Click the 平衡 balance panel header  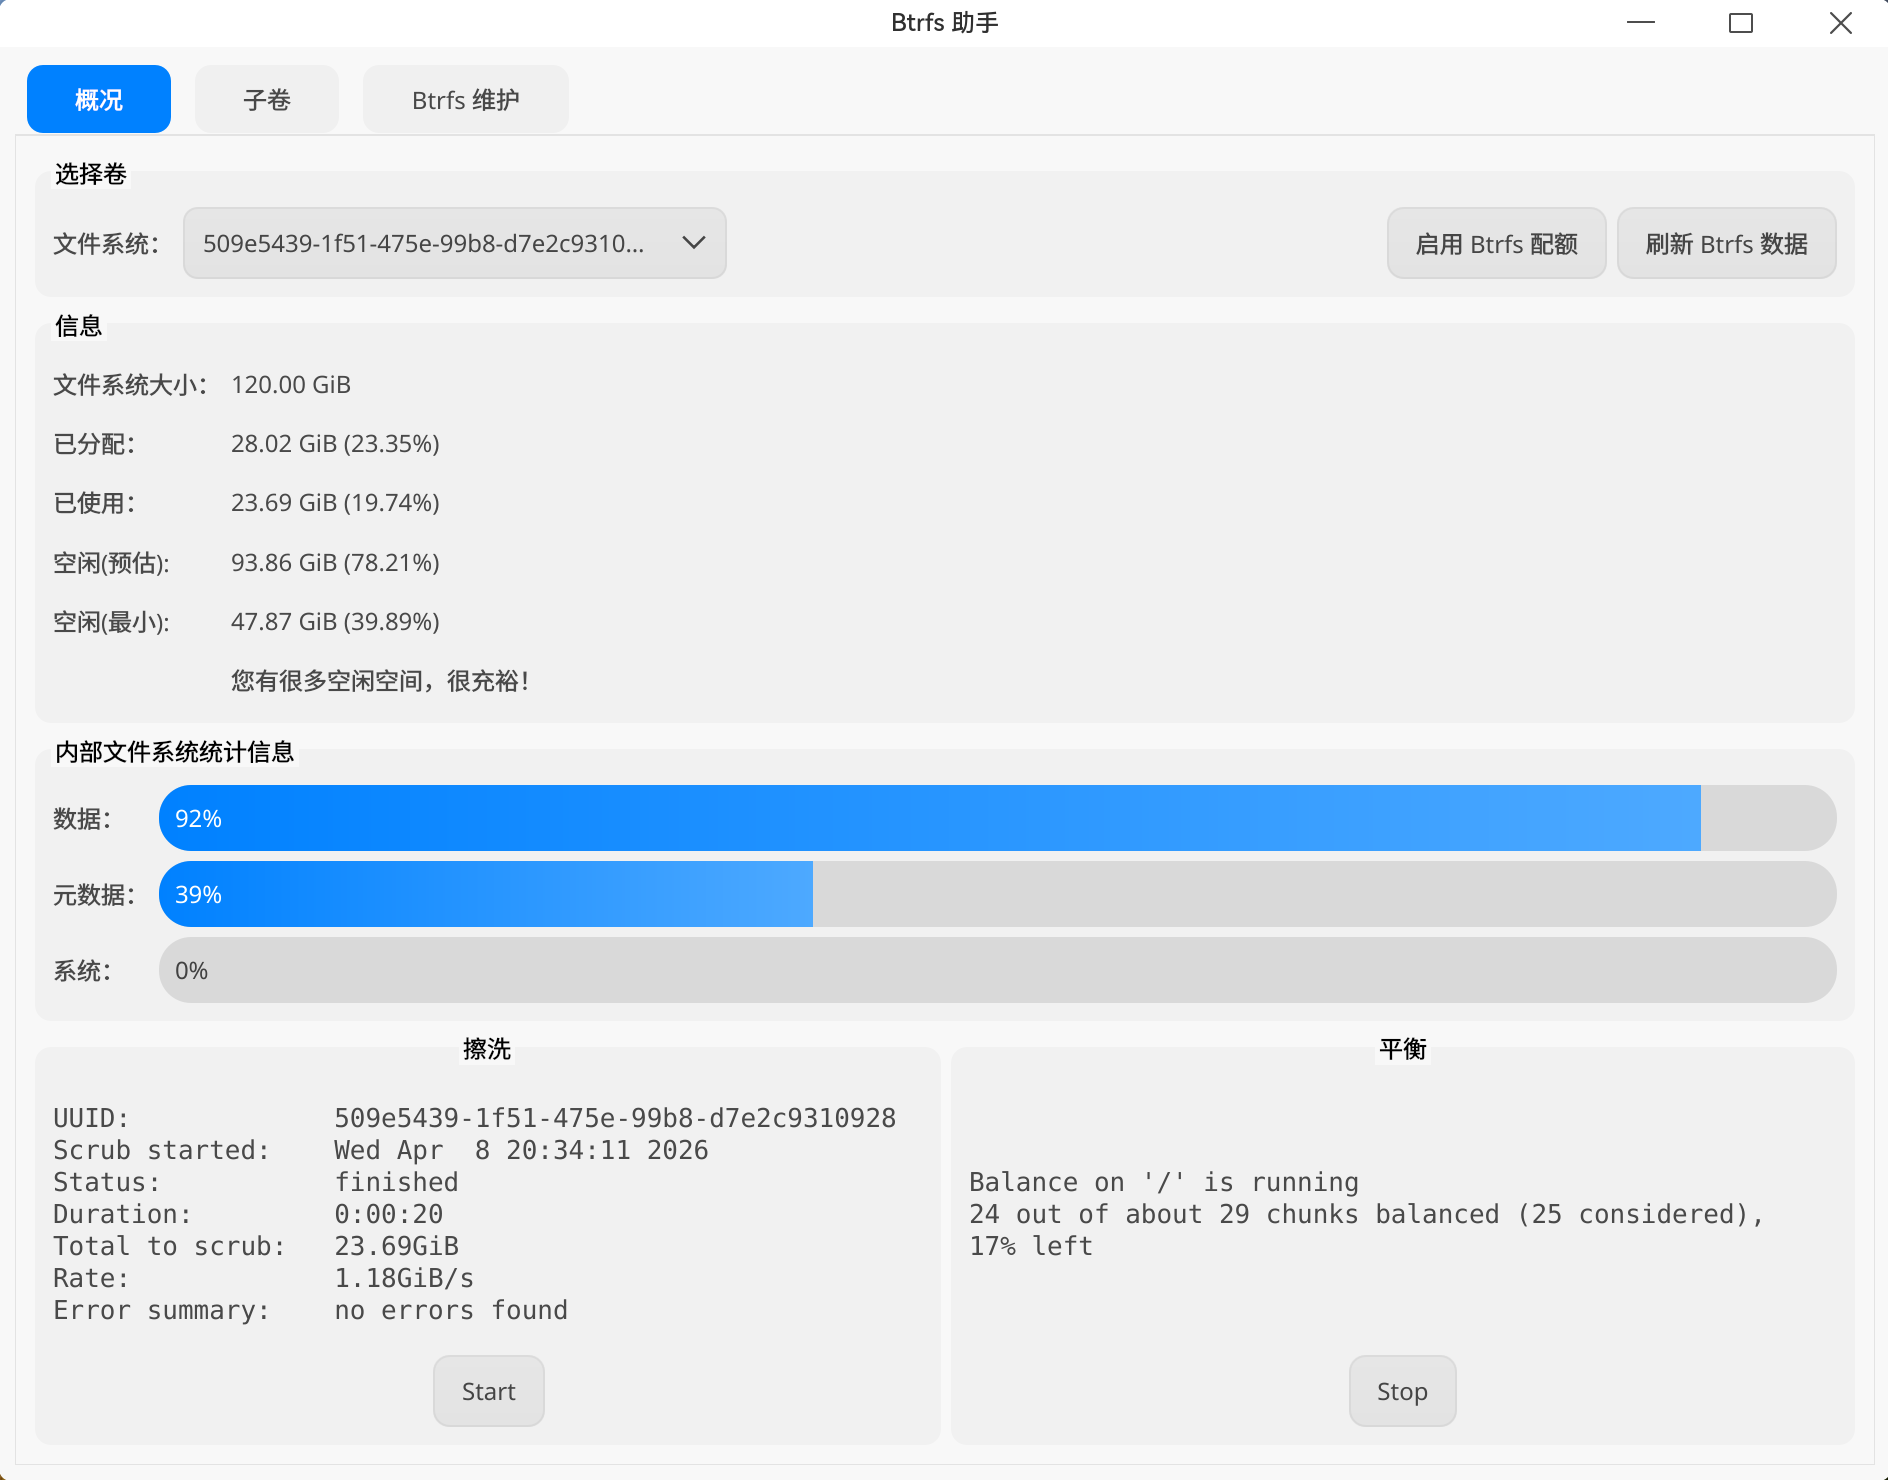point(1401,1050)
